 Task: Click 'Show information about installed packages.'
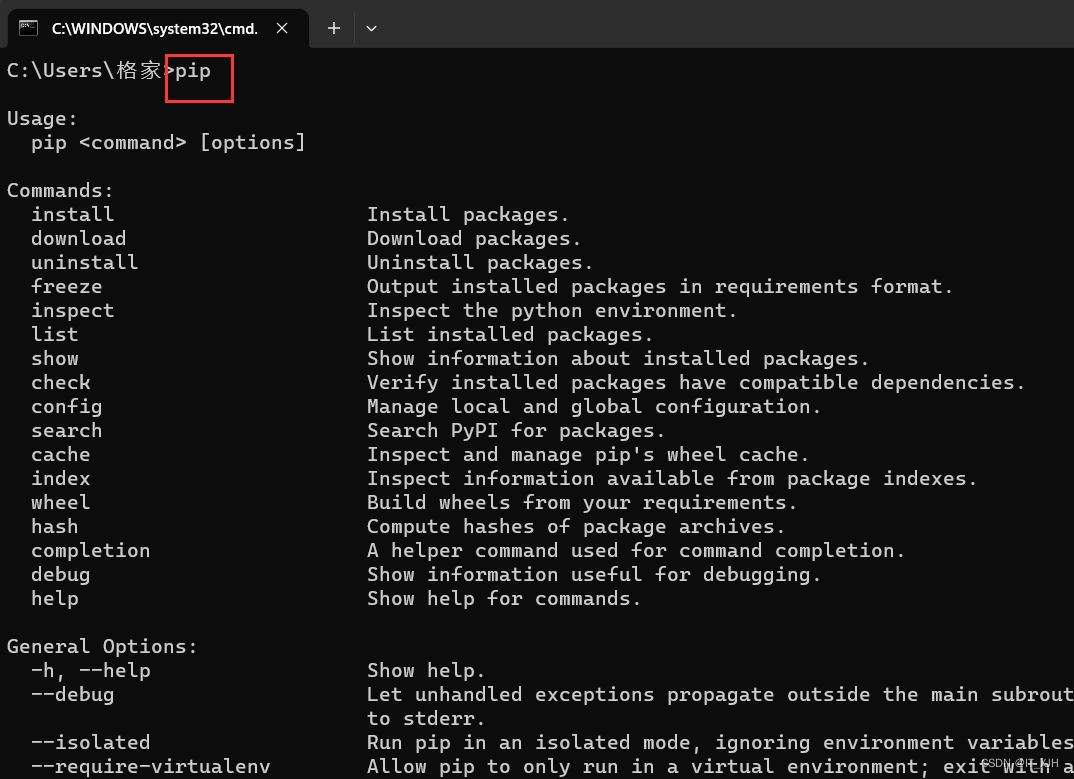(618, 359)
